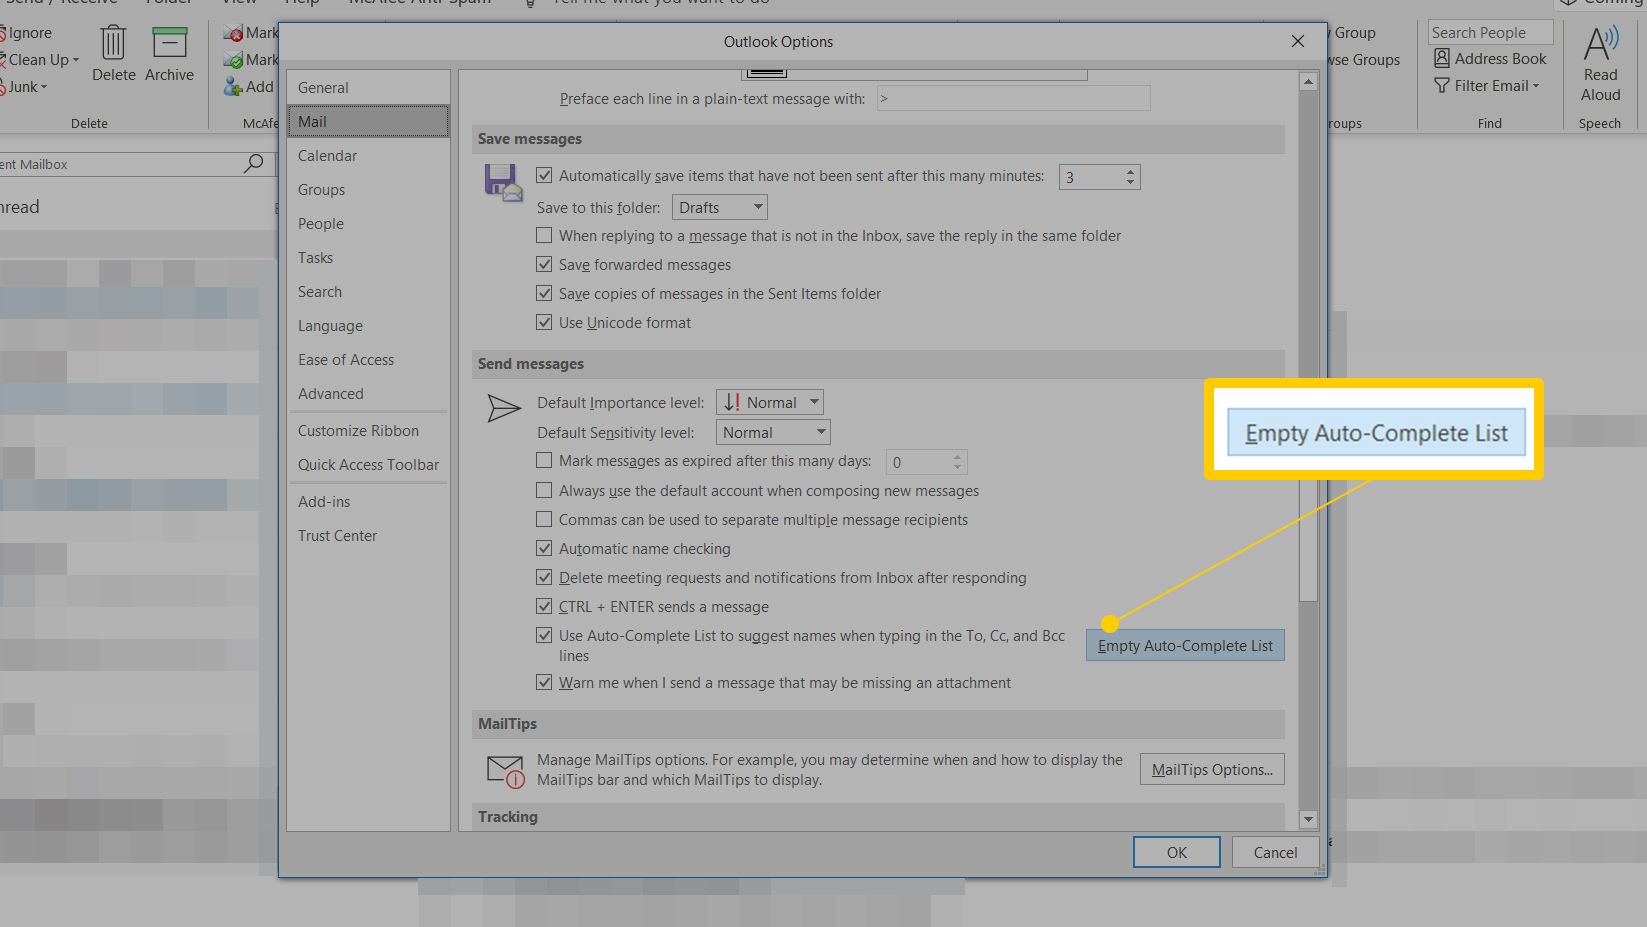1647x927 pixels.
Task: Open MailTips Options button
Action: point(1212,769)
